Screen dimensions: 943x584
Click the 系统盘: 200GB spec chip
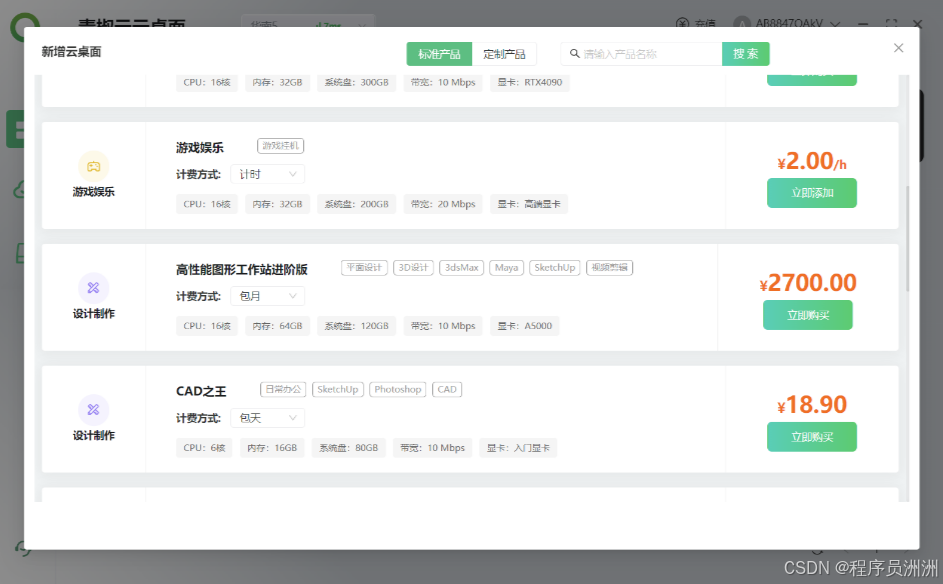coord(357,204)
